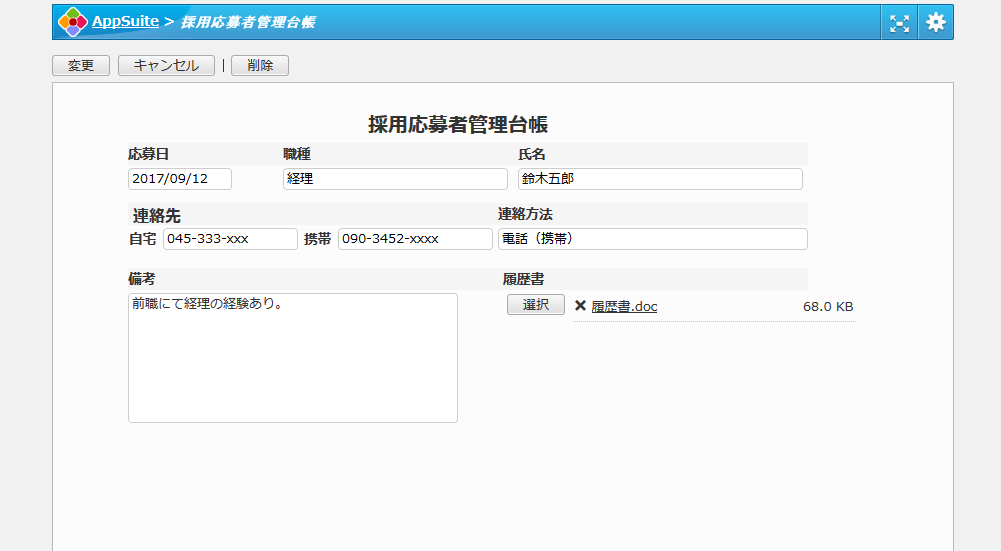Image resolution: width=1001 pixels, height=551 pixels.
Task: Click the 選択 file chooser button
Action: point(535,305)
